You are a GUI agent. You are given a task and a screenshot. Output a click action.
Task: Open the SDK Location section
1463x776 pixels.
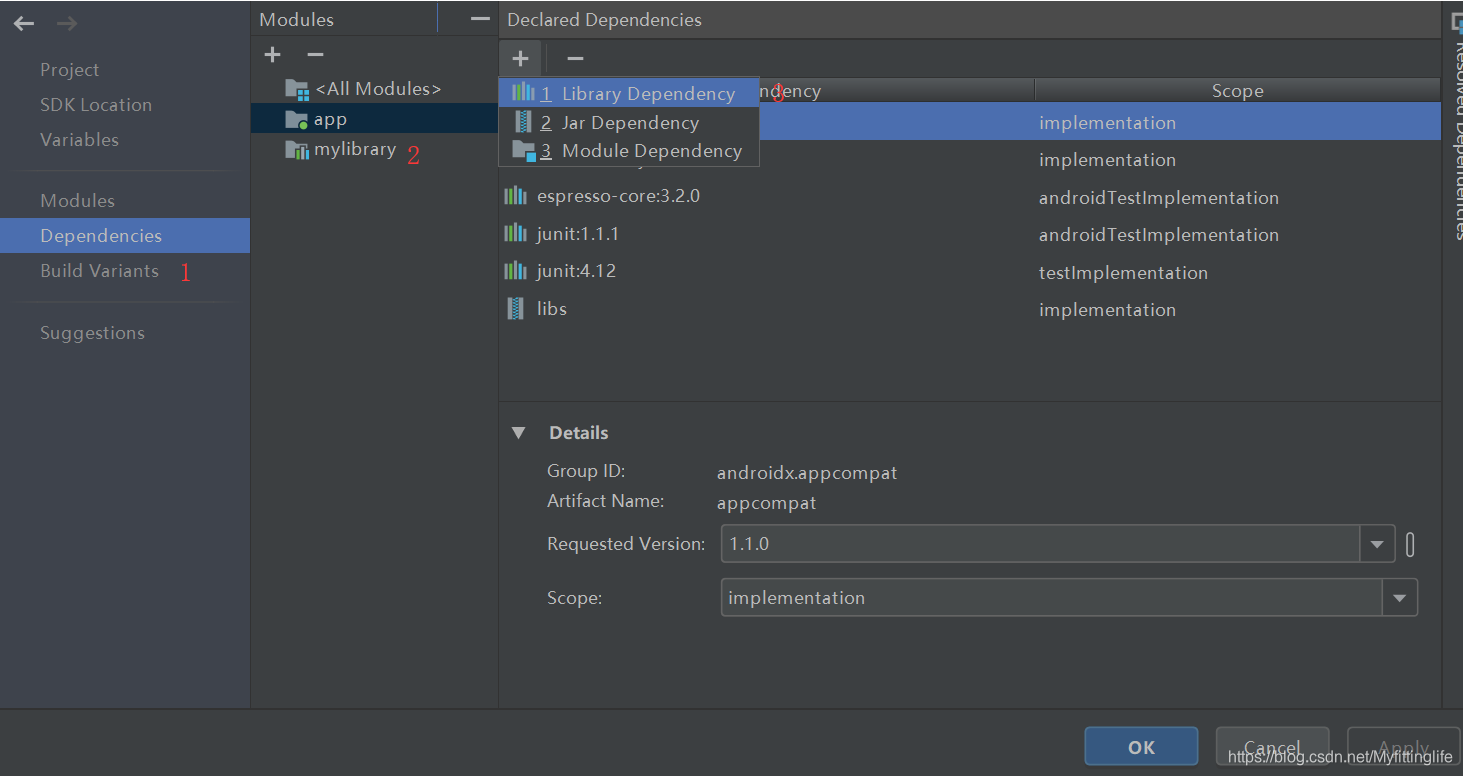click(96, 105)
